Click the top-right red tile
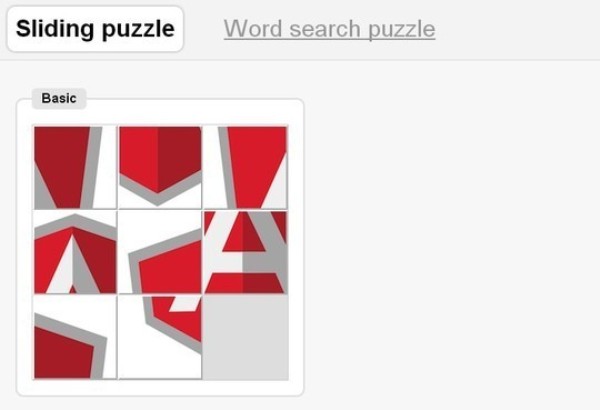Image resolution: width=600 pixels, height=410 pixels. click(x=245, y=167)
